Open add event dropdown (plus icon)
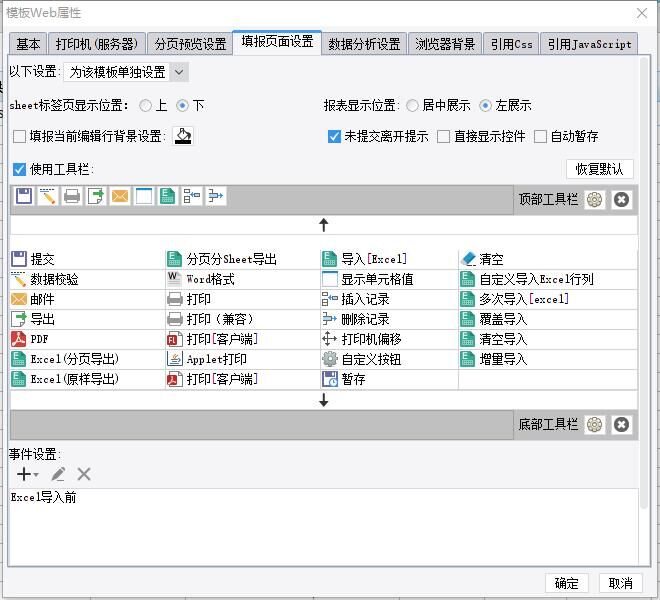 pyautogui.click(x=27, y=474)
